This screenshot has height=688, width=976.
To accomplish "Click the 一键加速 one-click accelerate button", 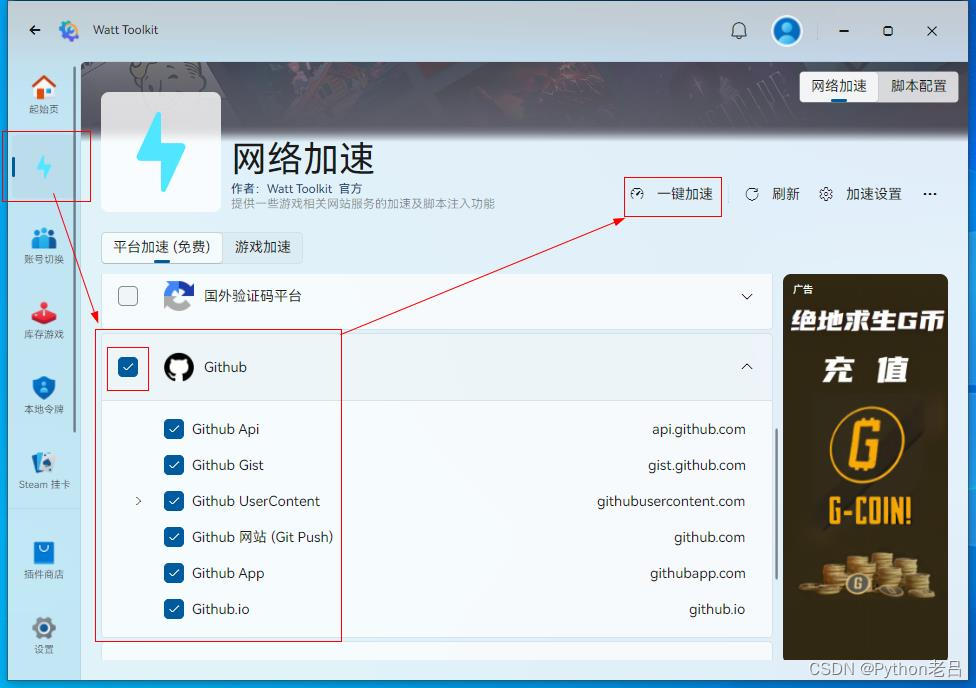I will [x=672, y=194].
